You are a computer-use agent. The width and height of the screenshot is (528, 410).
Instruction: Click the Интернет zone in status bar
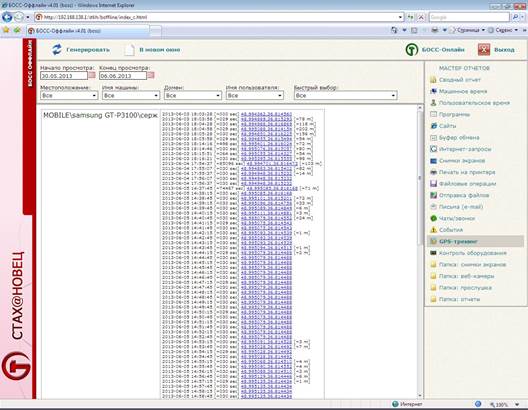coord(407,404)
